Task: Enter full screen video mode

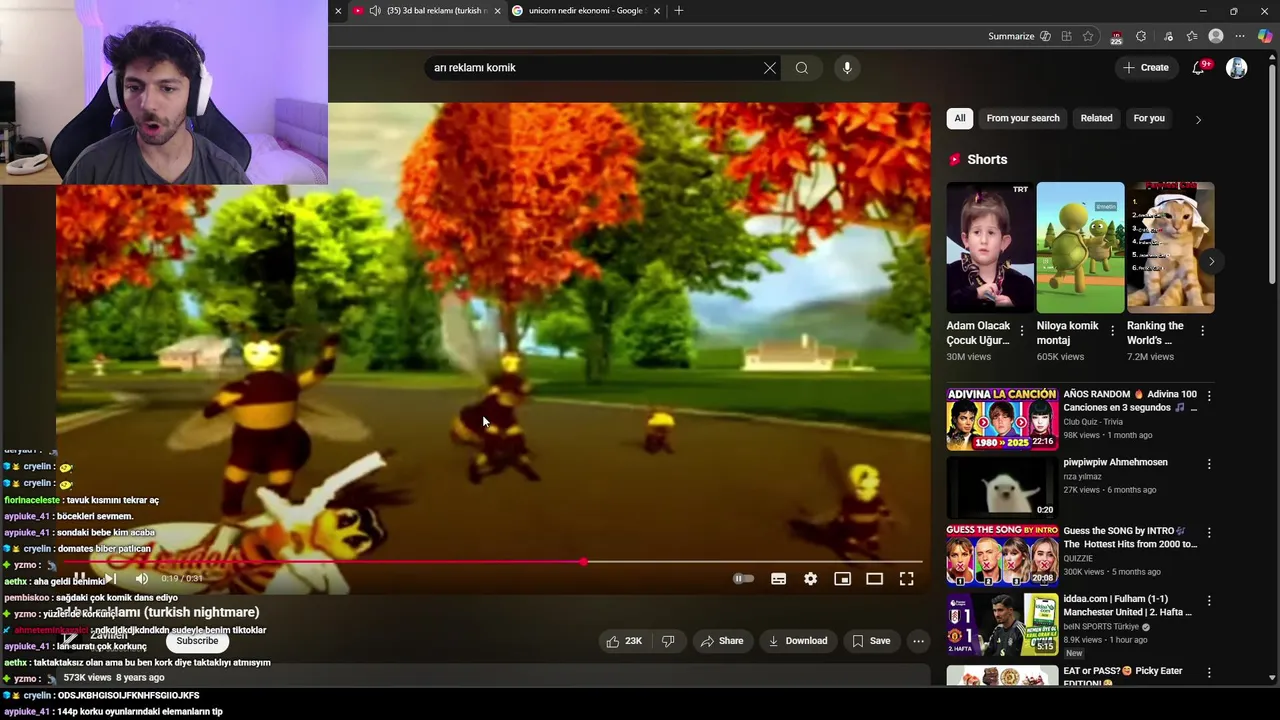Action: pyautogui.click(x=907, y=579)
